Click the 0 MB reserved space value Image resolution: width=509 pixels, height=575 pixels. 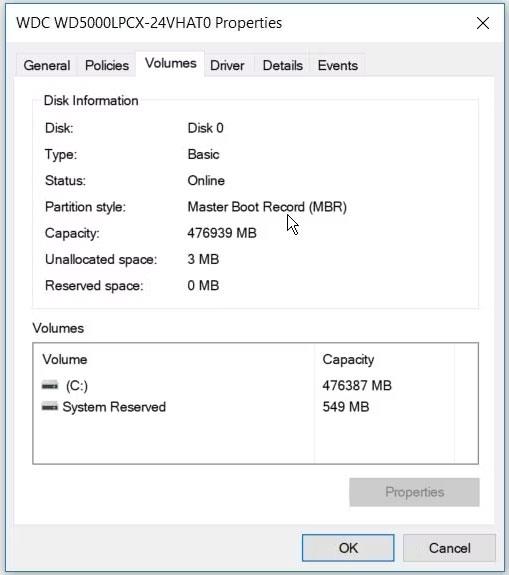(x=203, y=285)
